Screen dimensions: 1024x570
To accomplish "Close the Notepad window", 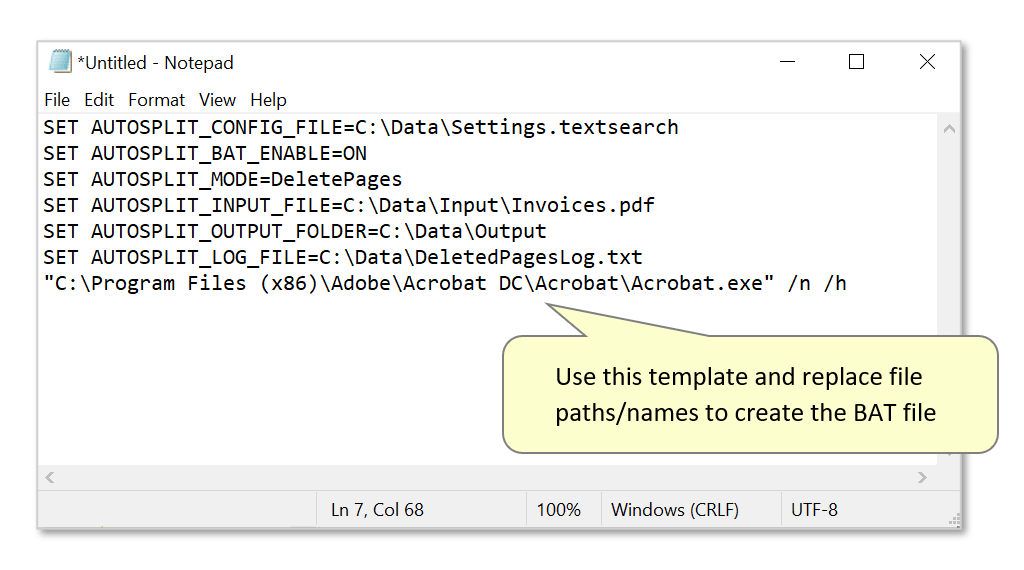I will [927, 62].
